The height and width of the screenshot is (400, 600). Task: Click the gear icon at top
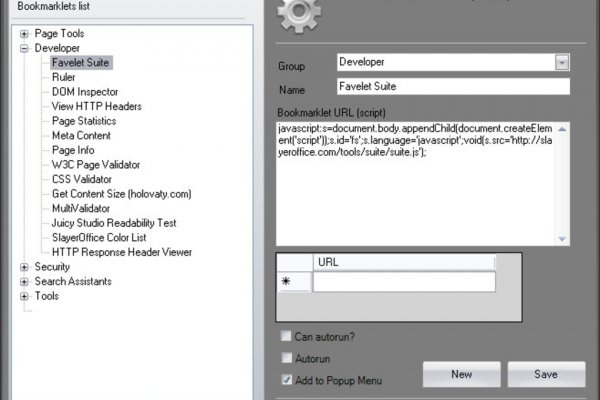[296, 16]
